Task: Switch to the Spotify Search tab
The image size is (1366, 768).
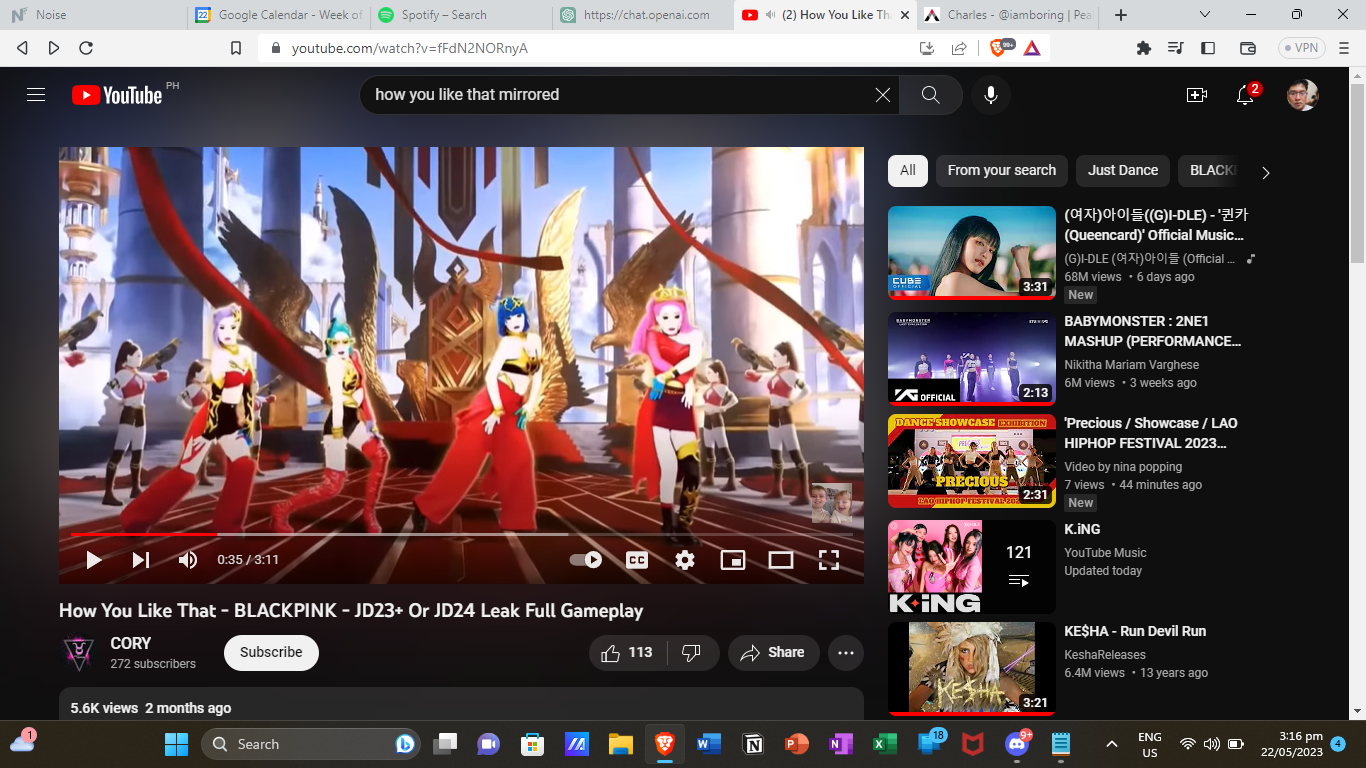Action: pyautogui.click(x=461, y=15)
